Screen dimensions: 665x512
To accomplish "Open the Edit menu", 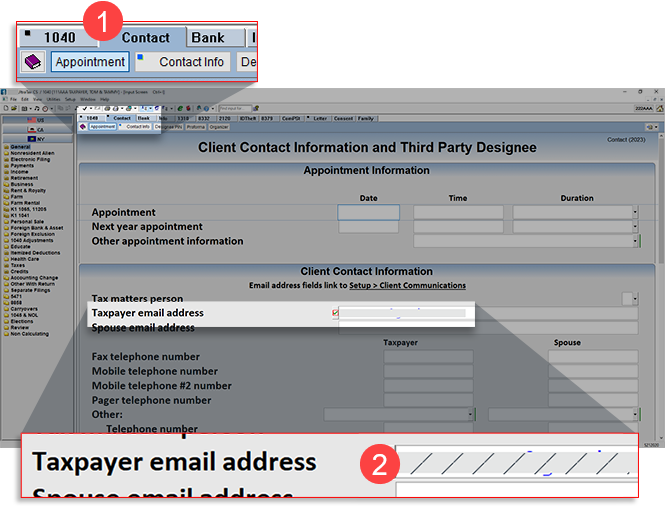I will [x=25, y=99].
